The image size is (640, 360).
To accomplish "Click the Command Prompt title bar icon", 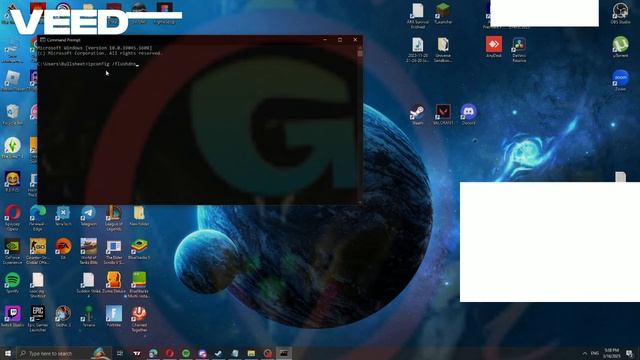I will [x=42, y=40].
